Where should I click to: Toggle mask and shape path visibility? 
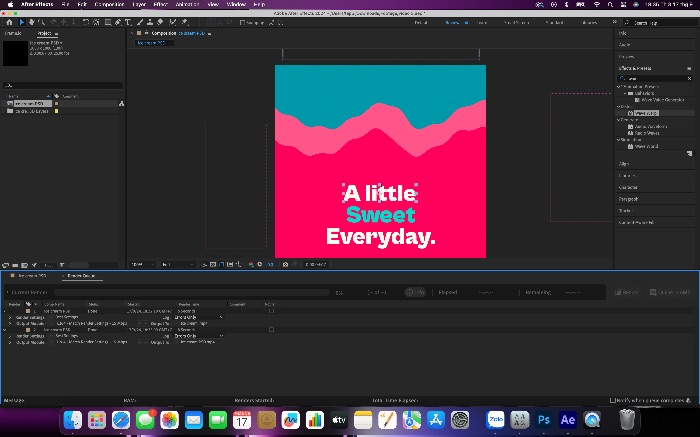pos(221,264)
